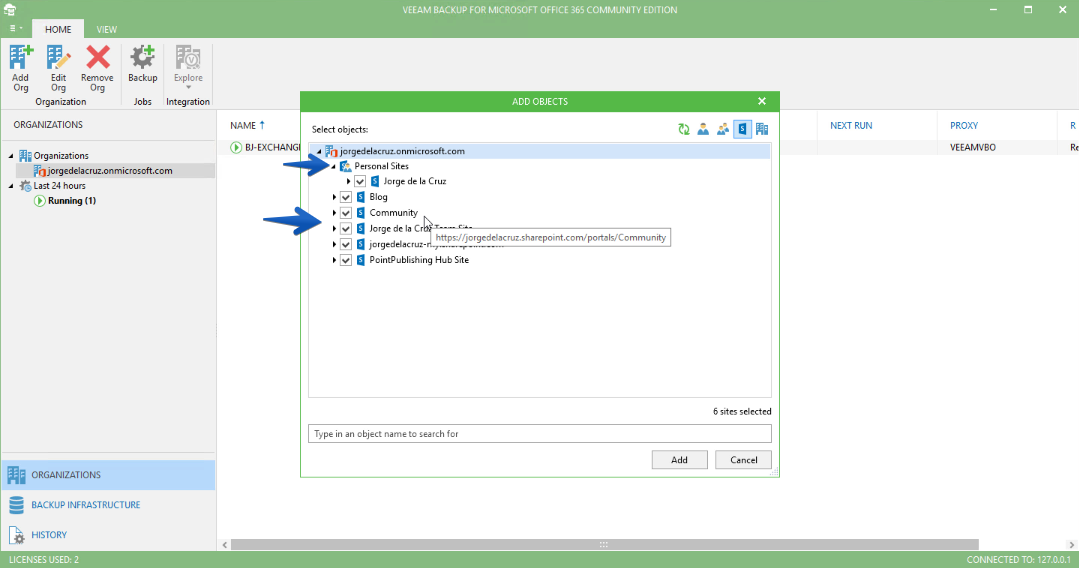
Task: Switch to the VIEW ribbon tab
Action: pyautogui.click(x=107, y=30)
